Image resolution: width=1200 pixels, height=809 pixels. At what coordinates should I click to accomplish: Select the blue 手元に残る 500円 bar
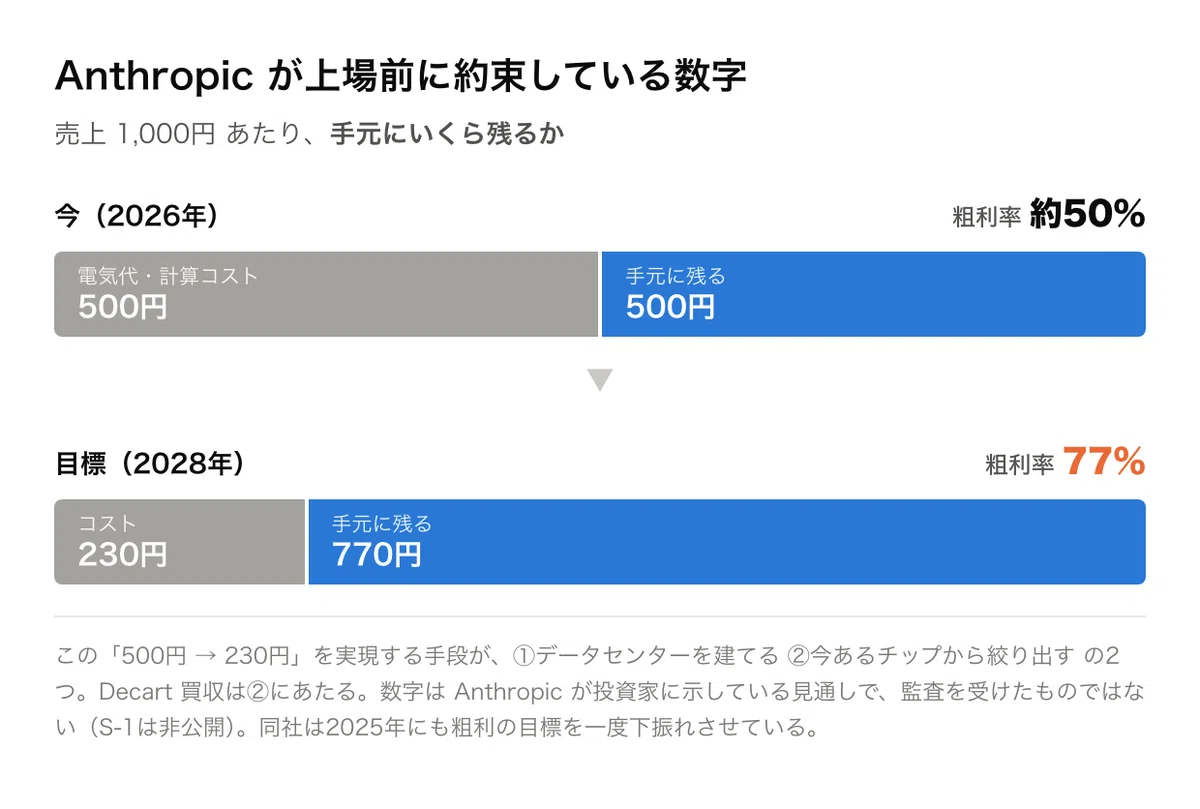(x=873, y=294)
